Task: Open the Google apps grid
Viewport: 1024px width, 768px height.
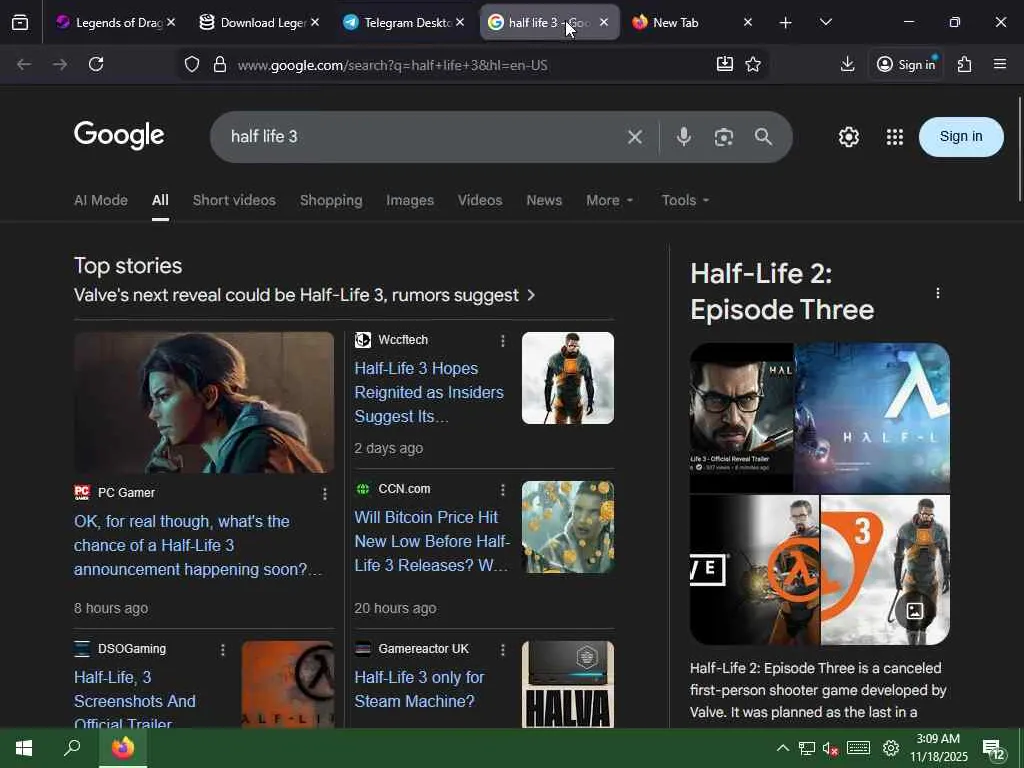Action: (895, 137)
